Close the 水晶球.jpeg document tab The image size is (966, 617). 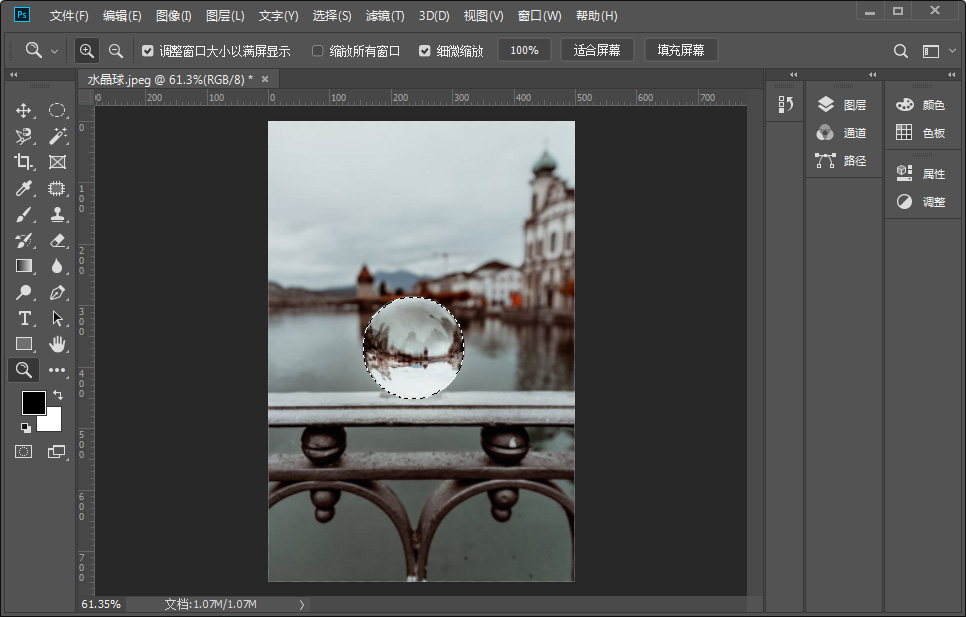tap(265, 79)
